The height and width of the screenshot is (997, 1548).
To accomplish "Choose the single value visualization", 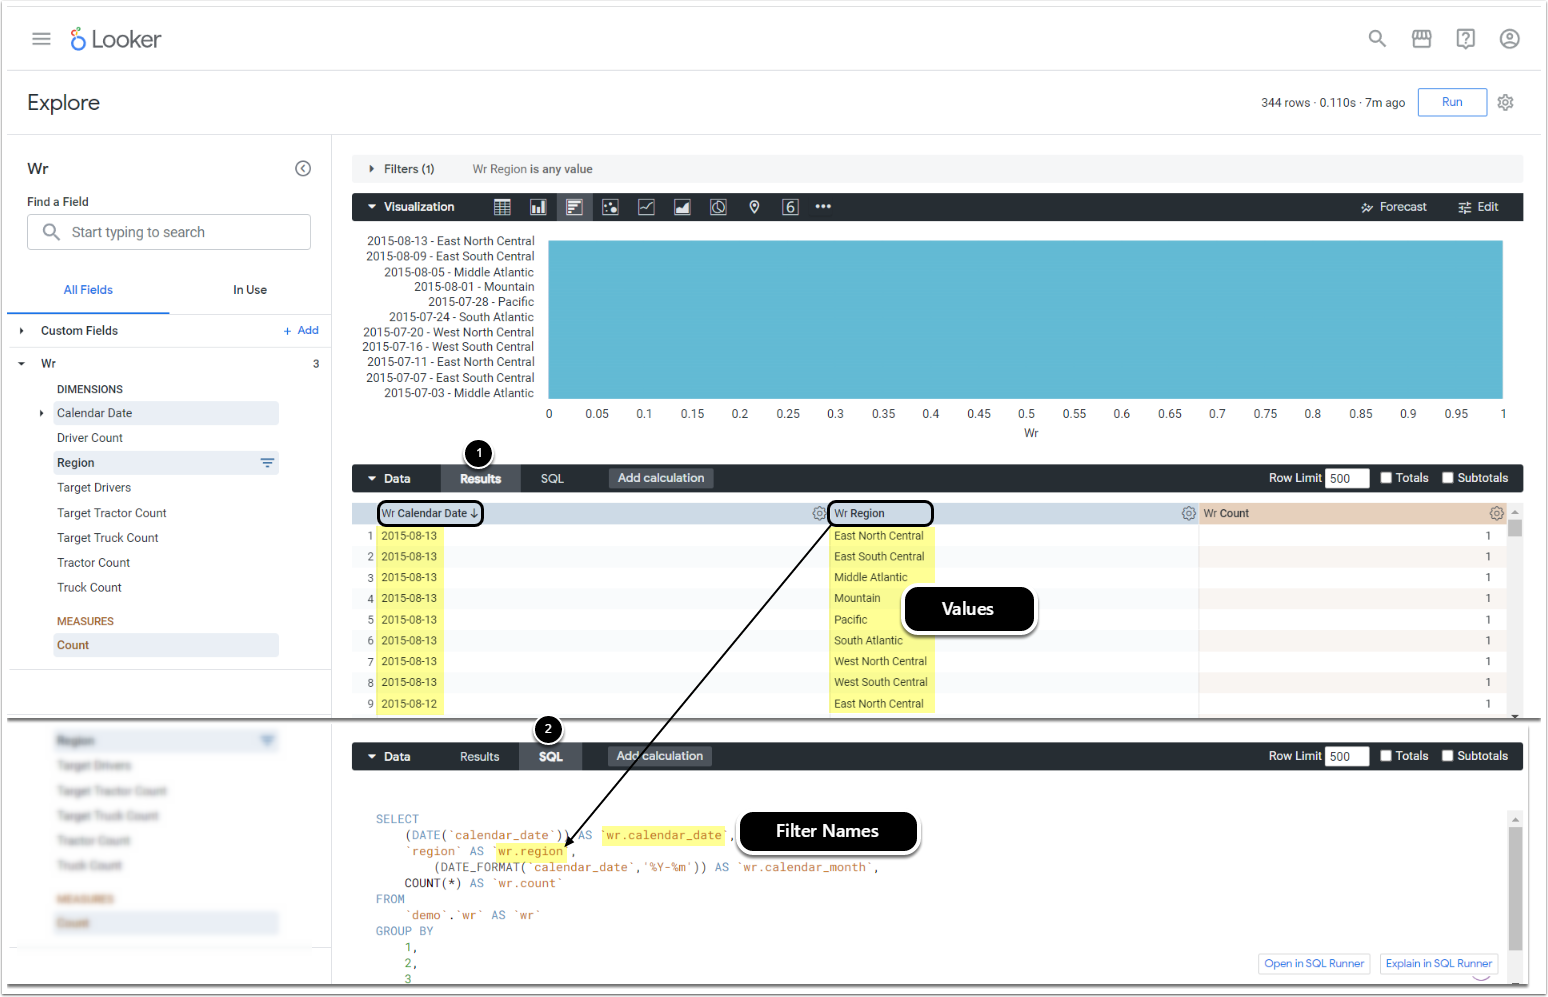I will tap(790, 207).
